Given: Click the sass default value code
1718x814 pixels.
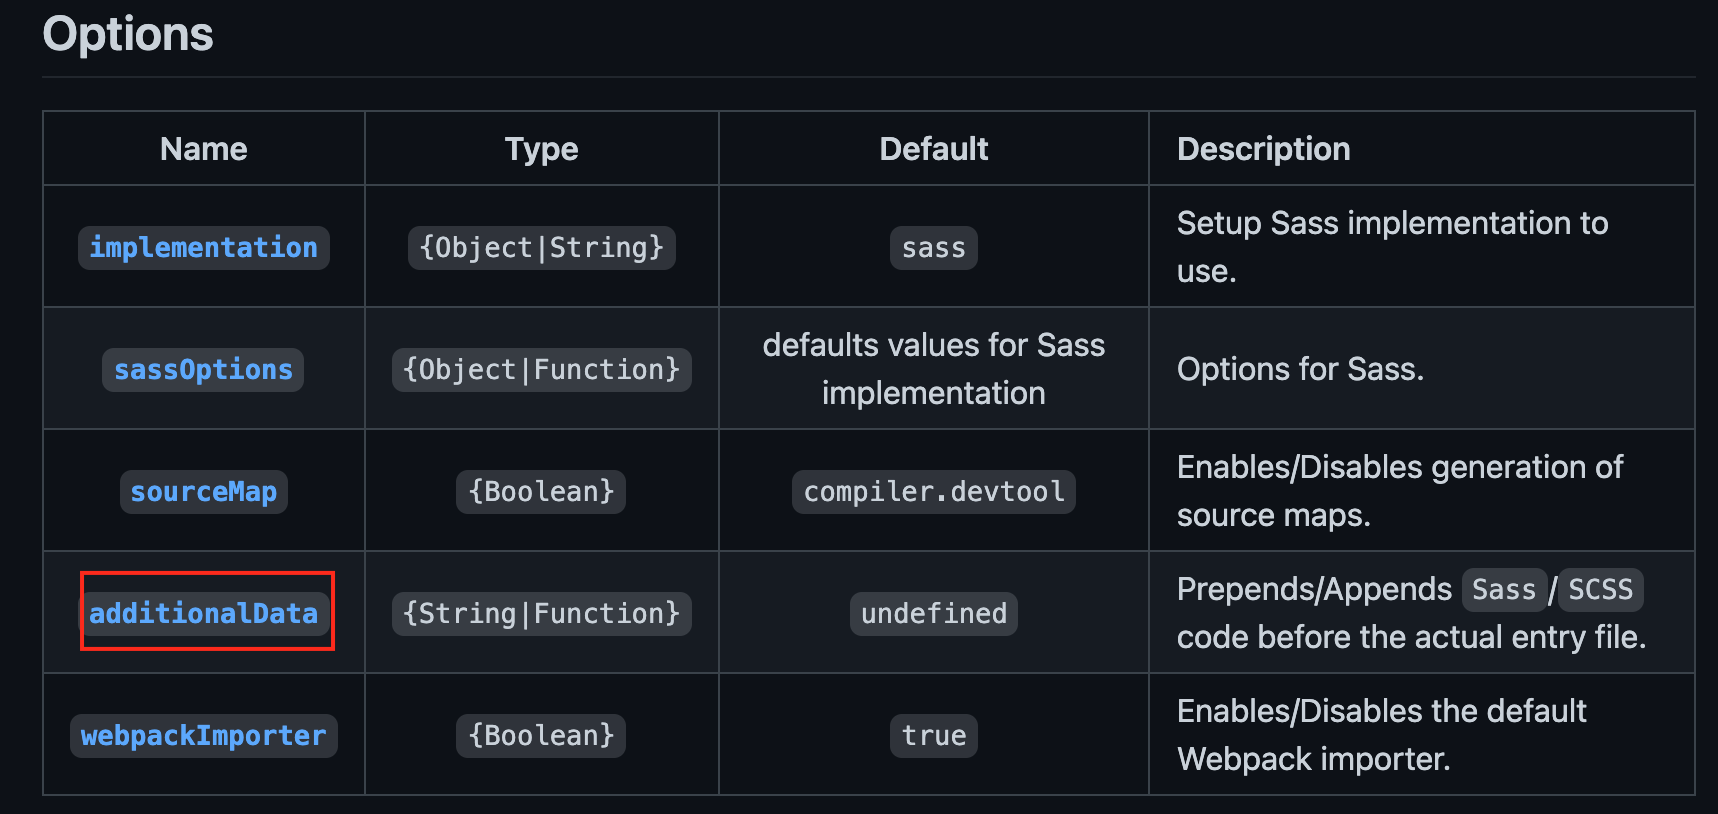Looking at the screenshot, I should (933, 248).
